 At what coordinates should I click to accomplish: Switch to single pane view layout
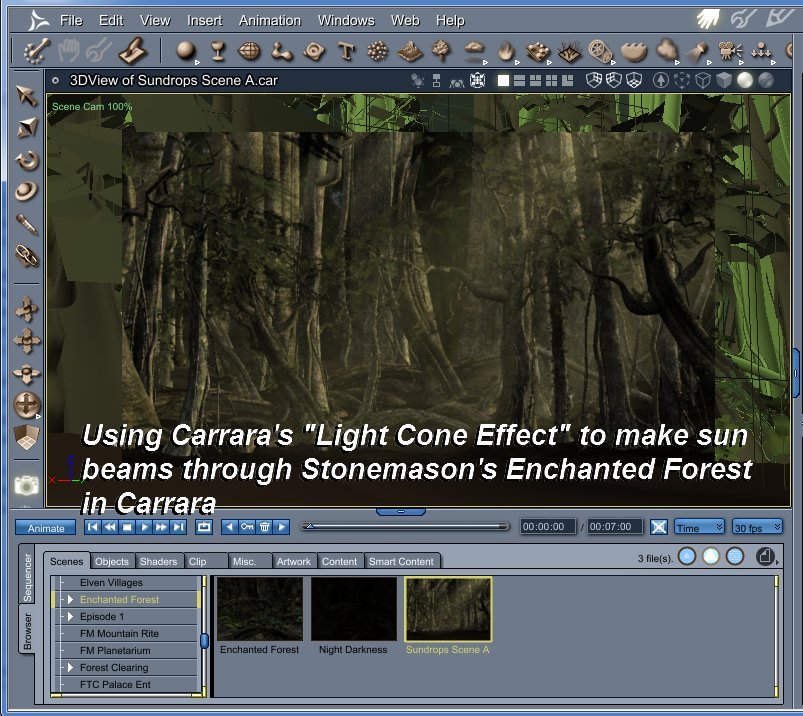pos(503,80)
